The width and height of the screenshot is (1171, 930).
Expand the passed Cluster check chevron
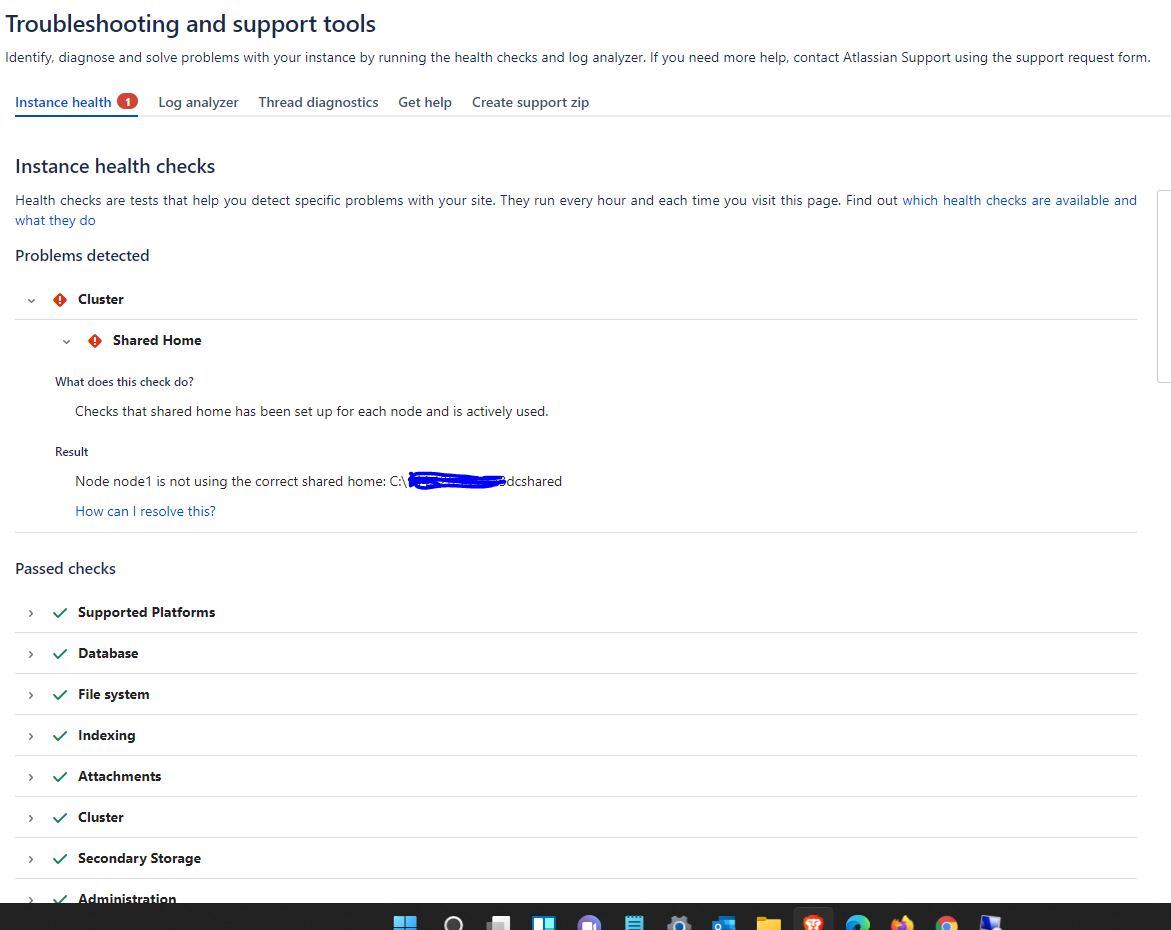(31, 819)
